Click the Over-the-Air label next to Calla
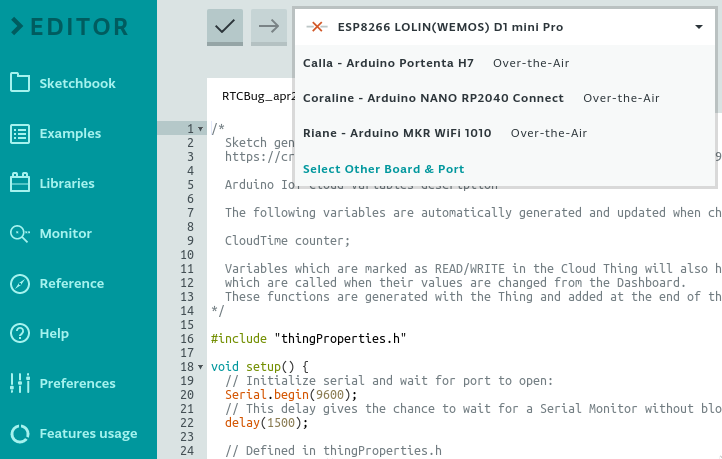 [531, 63]
